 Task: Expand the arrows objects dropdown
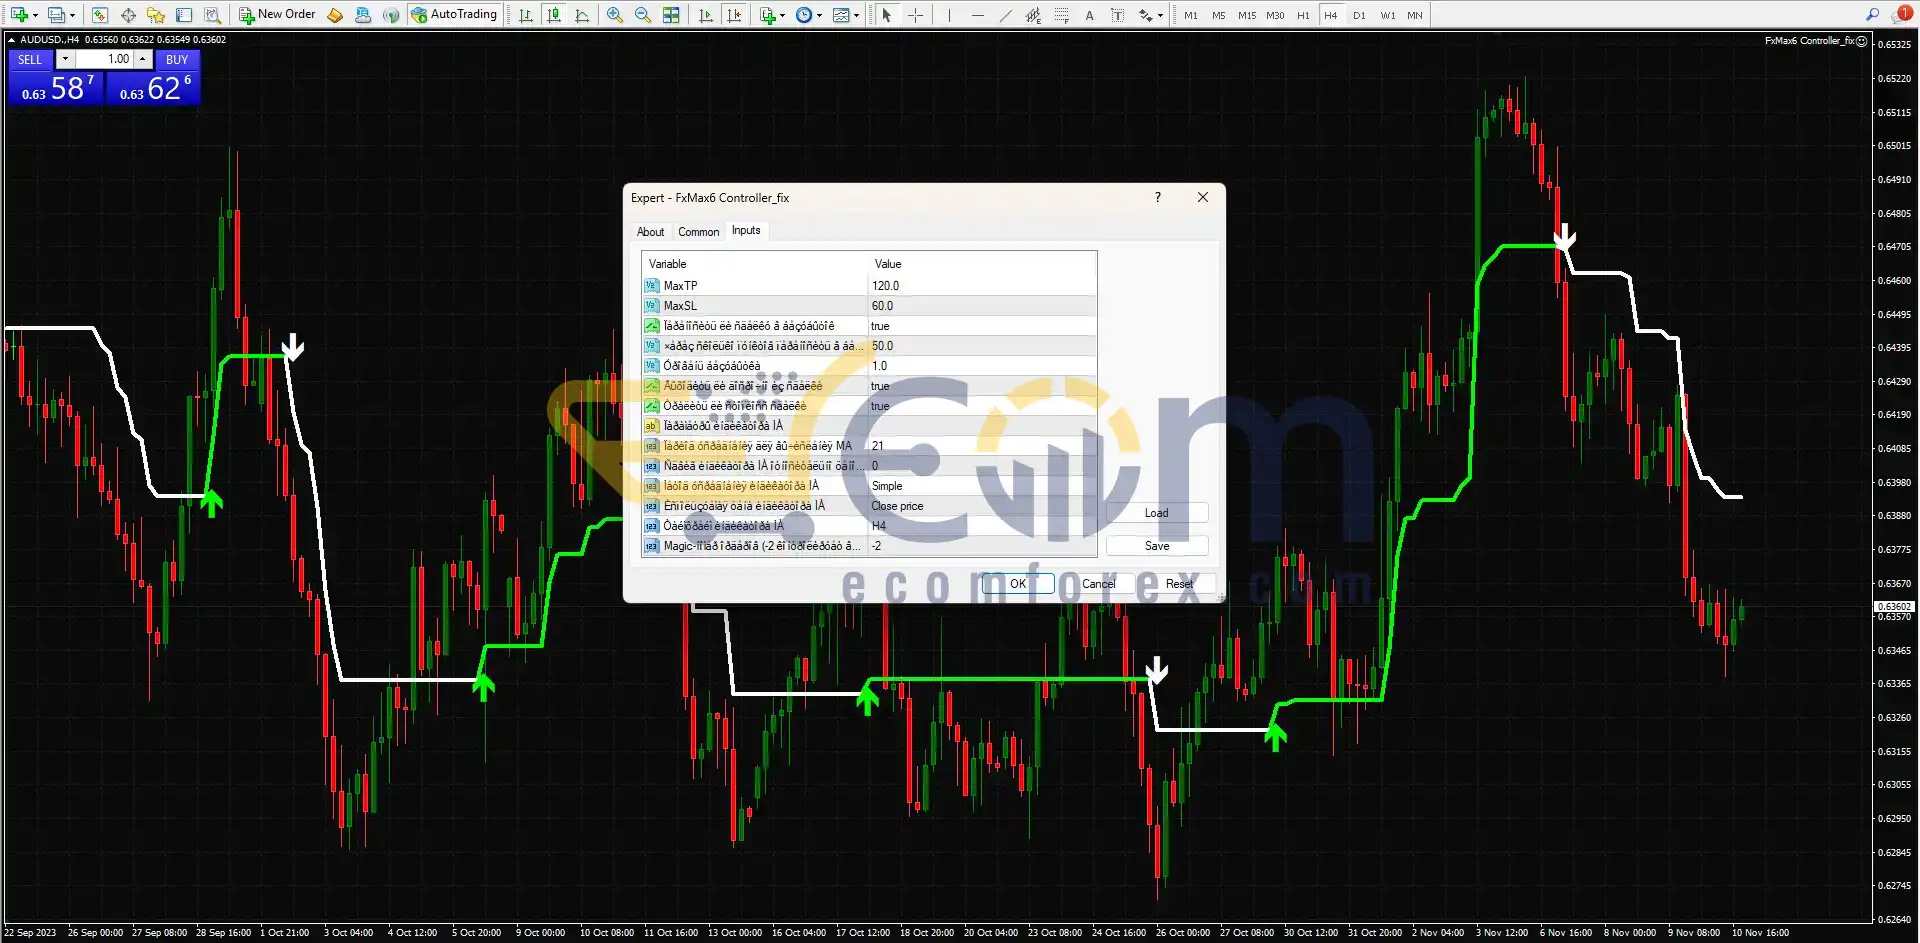click(1160, 15)
